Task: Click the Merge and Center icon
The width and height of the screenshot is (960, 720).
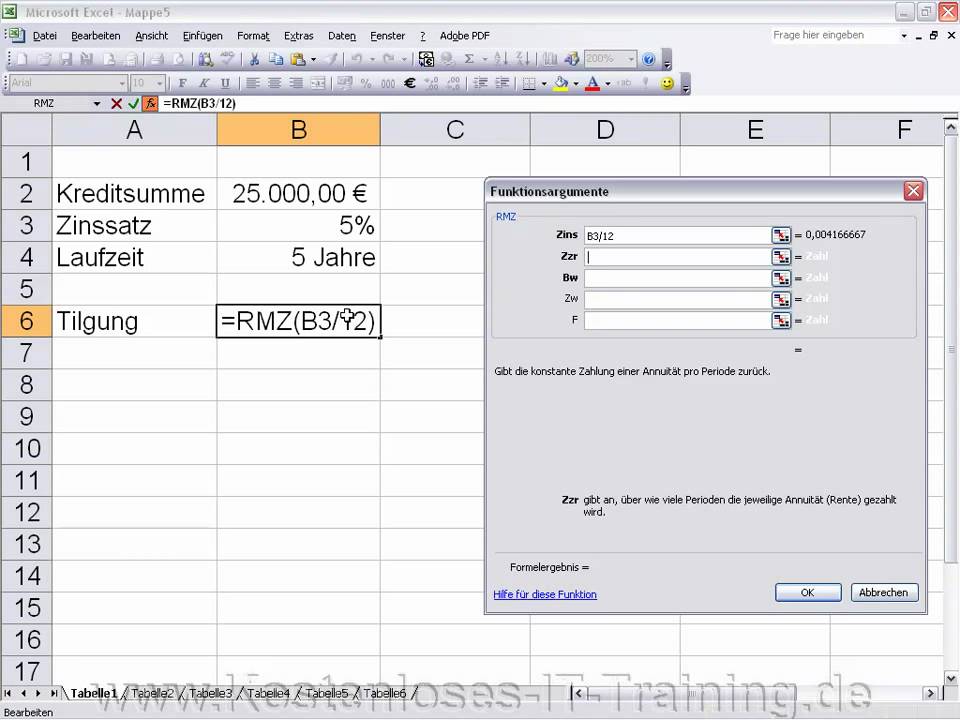Action: click(x=317, y=83)
